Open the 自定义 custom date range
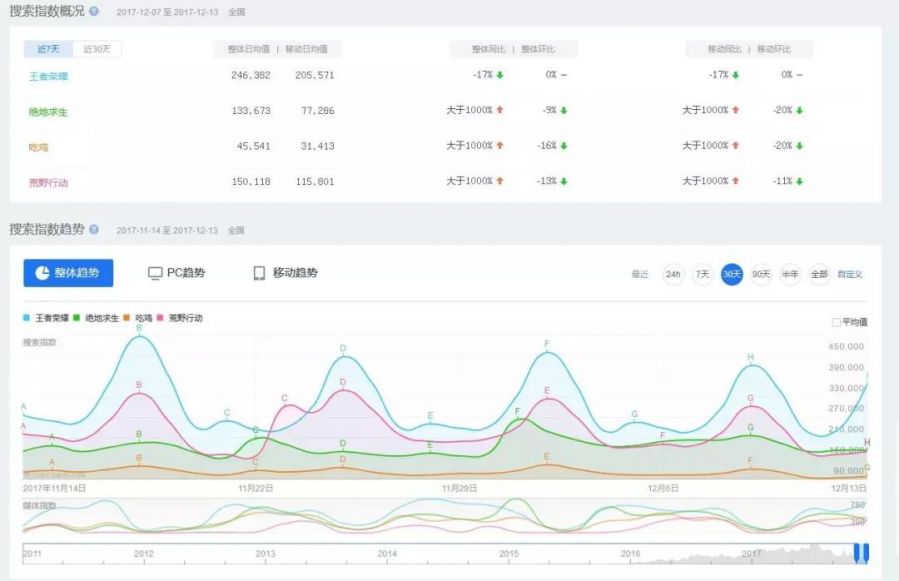 (850, 274)
